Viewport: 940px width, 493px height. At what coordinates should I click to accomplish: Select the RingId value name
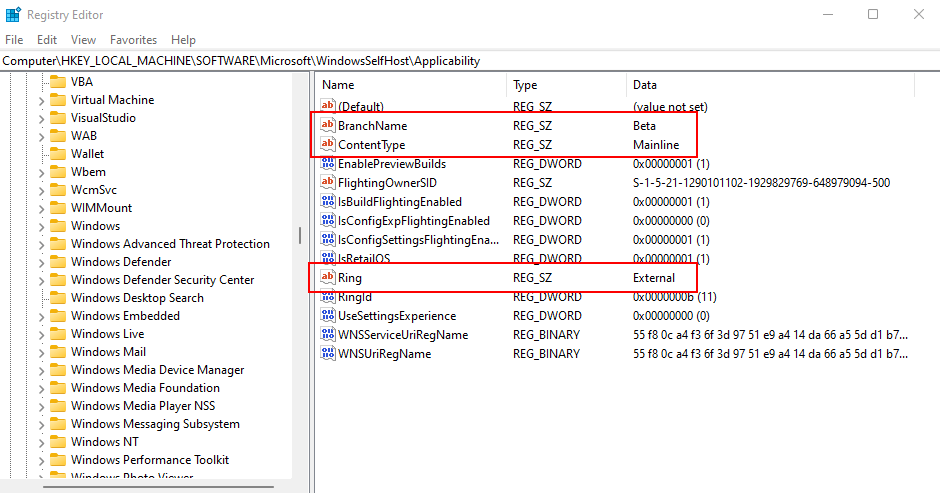pyautogui.click(x=354, y=297)
